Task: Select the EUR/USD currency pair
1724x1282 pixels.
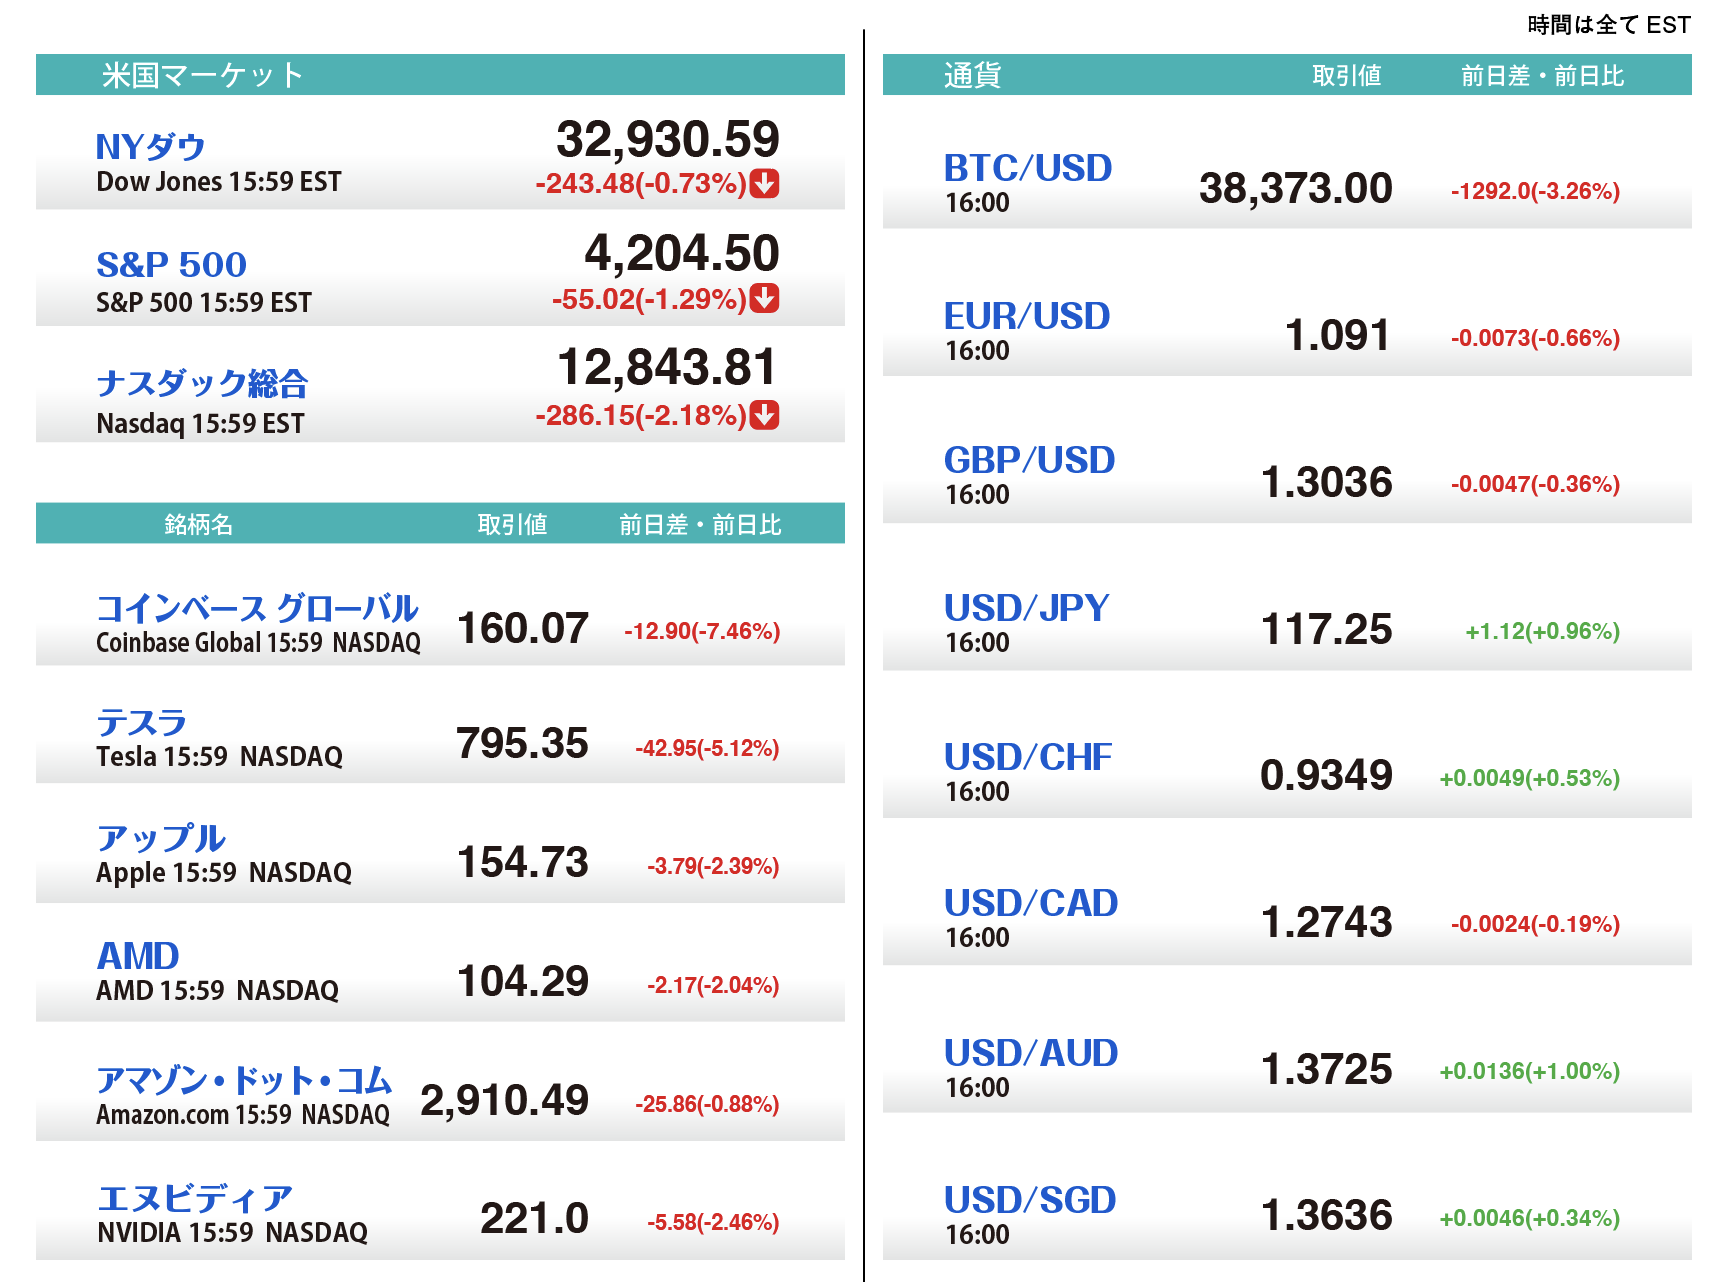Action: tap(1027, 316)
